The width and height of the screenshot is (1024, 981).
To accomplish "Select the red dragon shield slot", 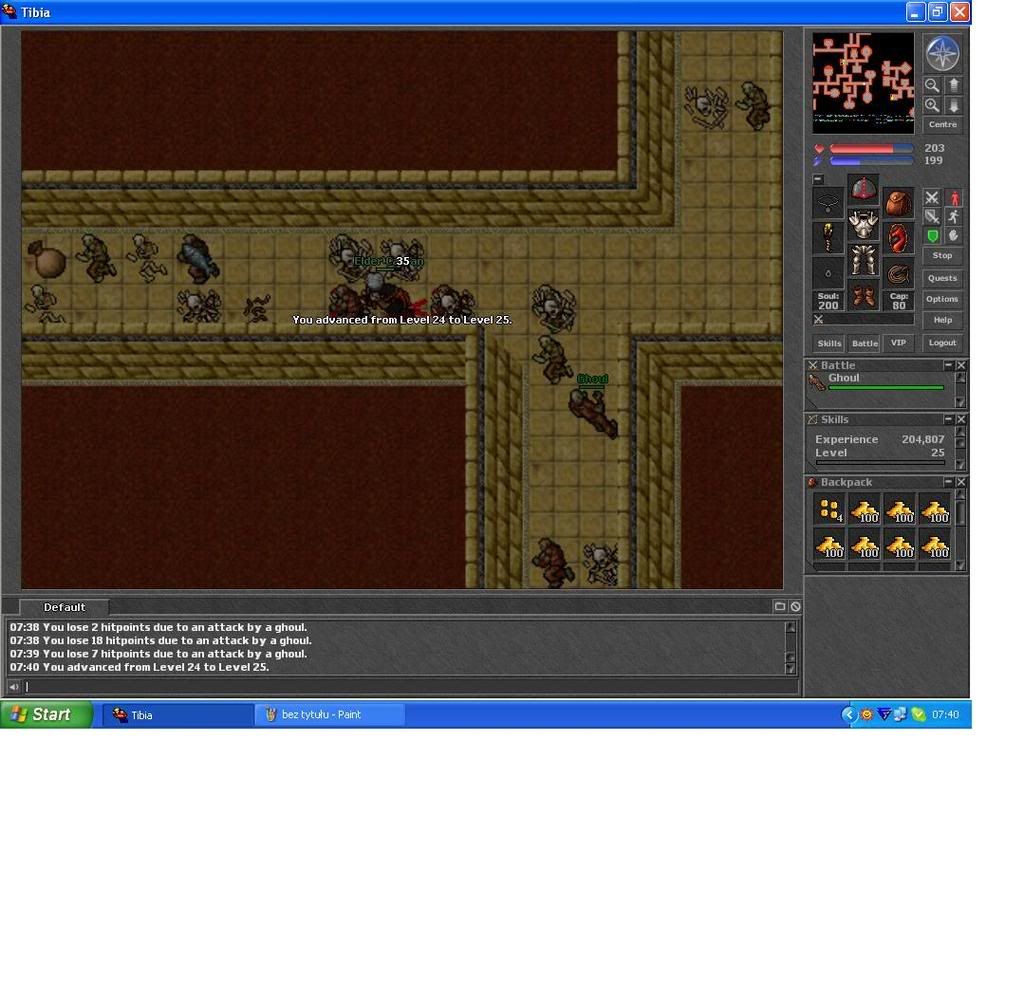I will coord(899,238).
